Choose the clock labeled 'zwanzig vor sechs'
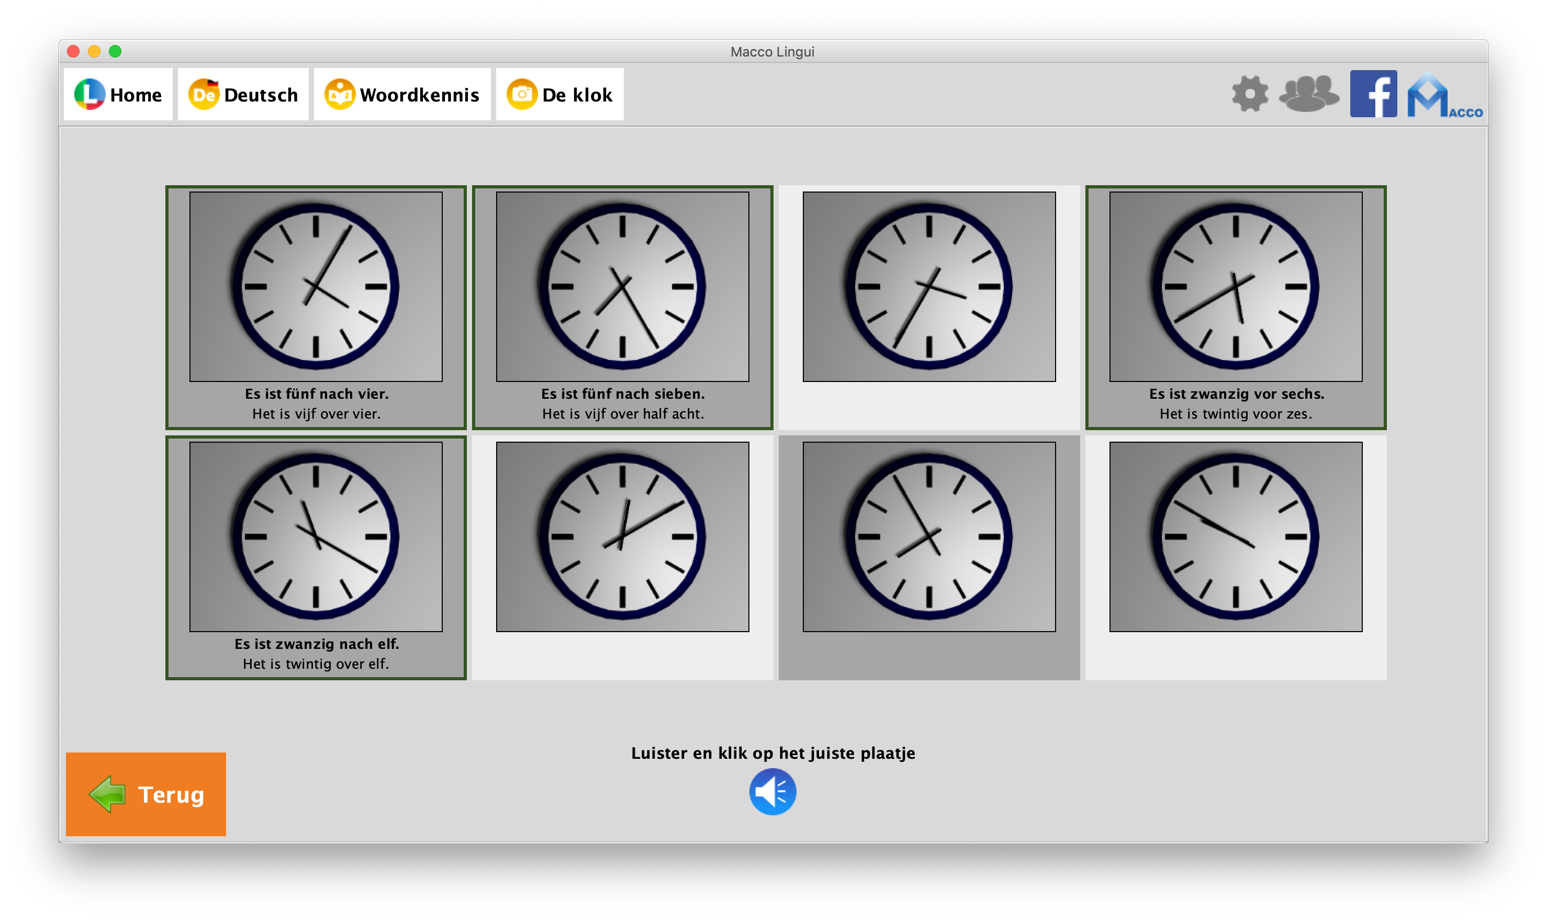This screenshot has width=1547, height=921. click(x=1235, y=287)
